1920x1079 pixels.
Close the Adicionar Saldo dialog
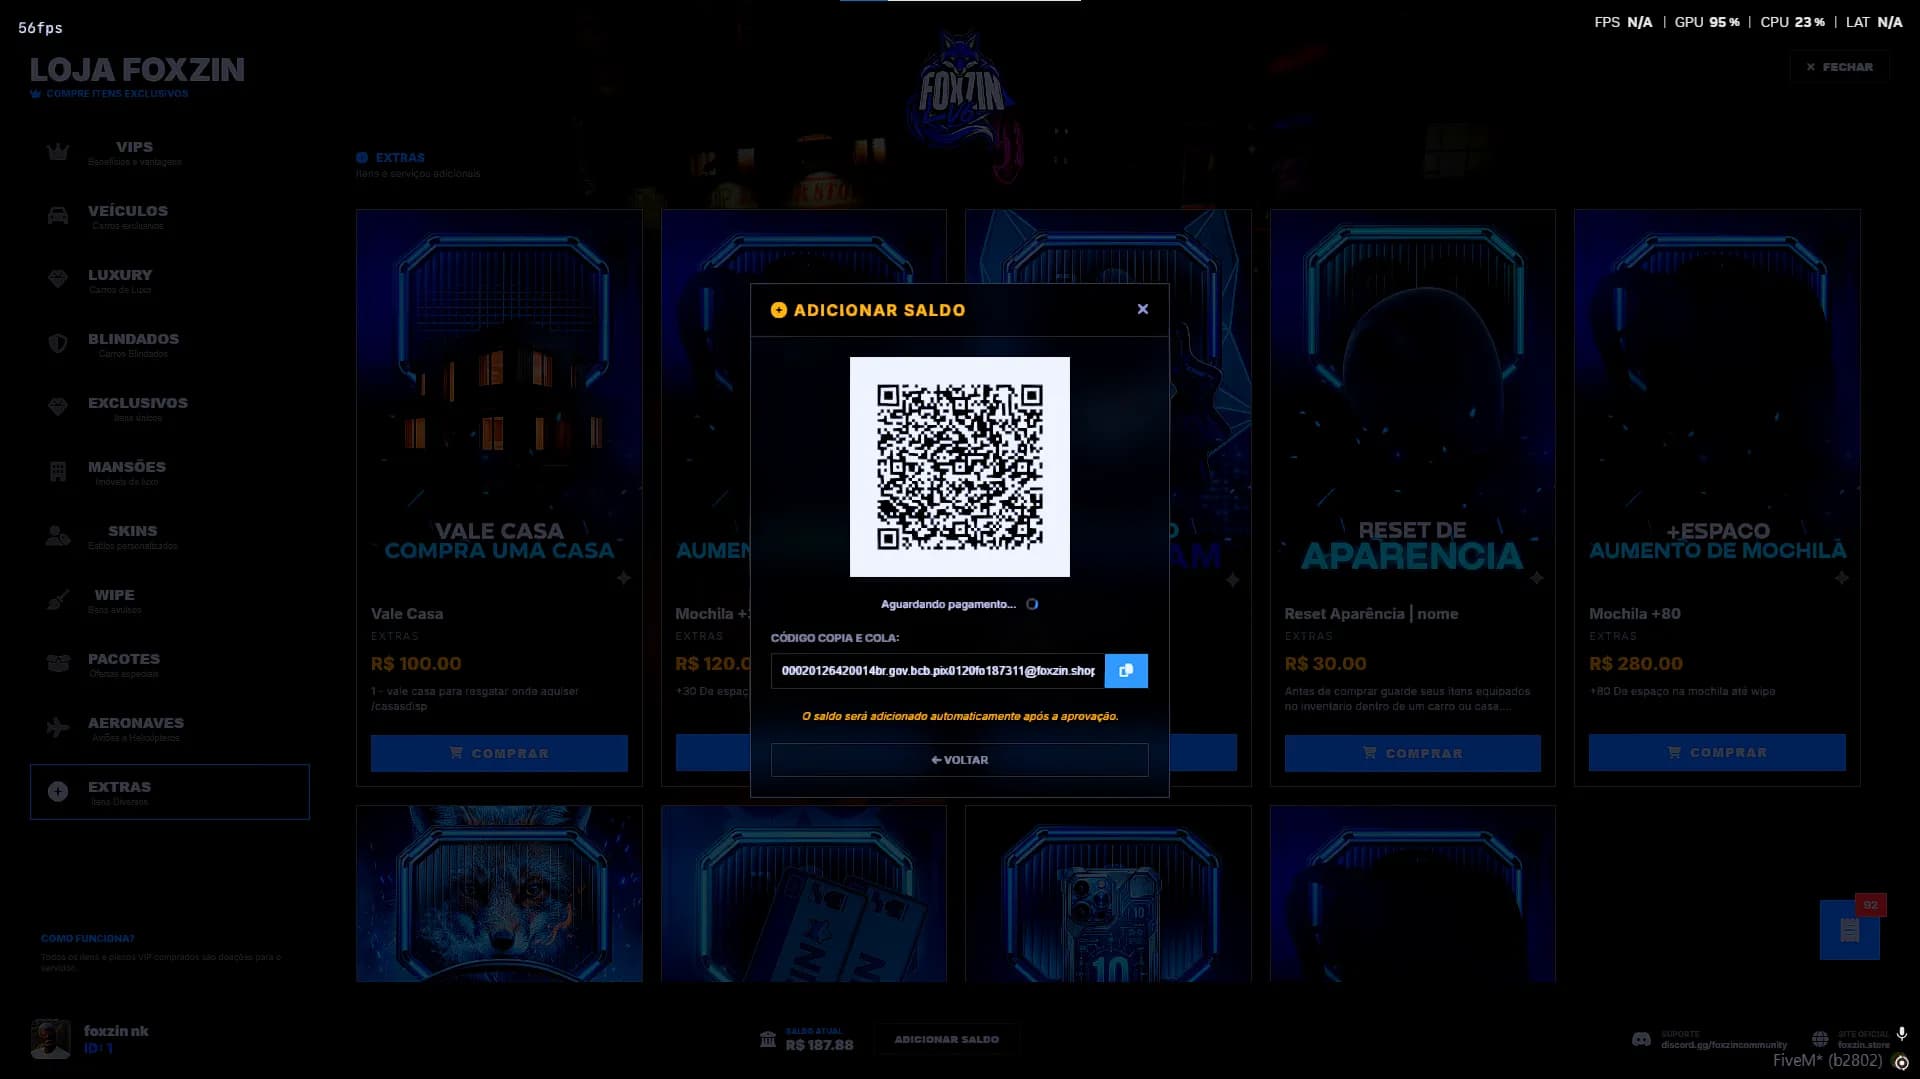coord(1143,309)
